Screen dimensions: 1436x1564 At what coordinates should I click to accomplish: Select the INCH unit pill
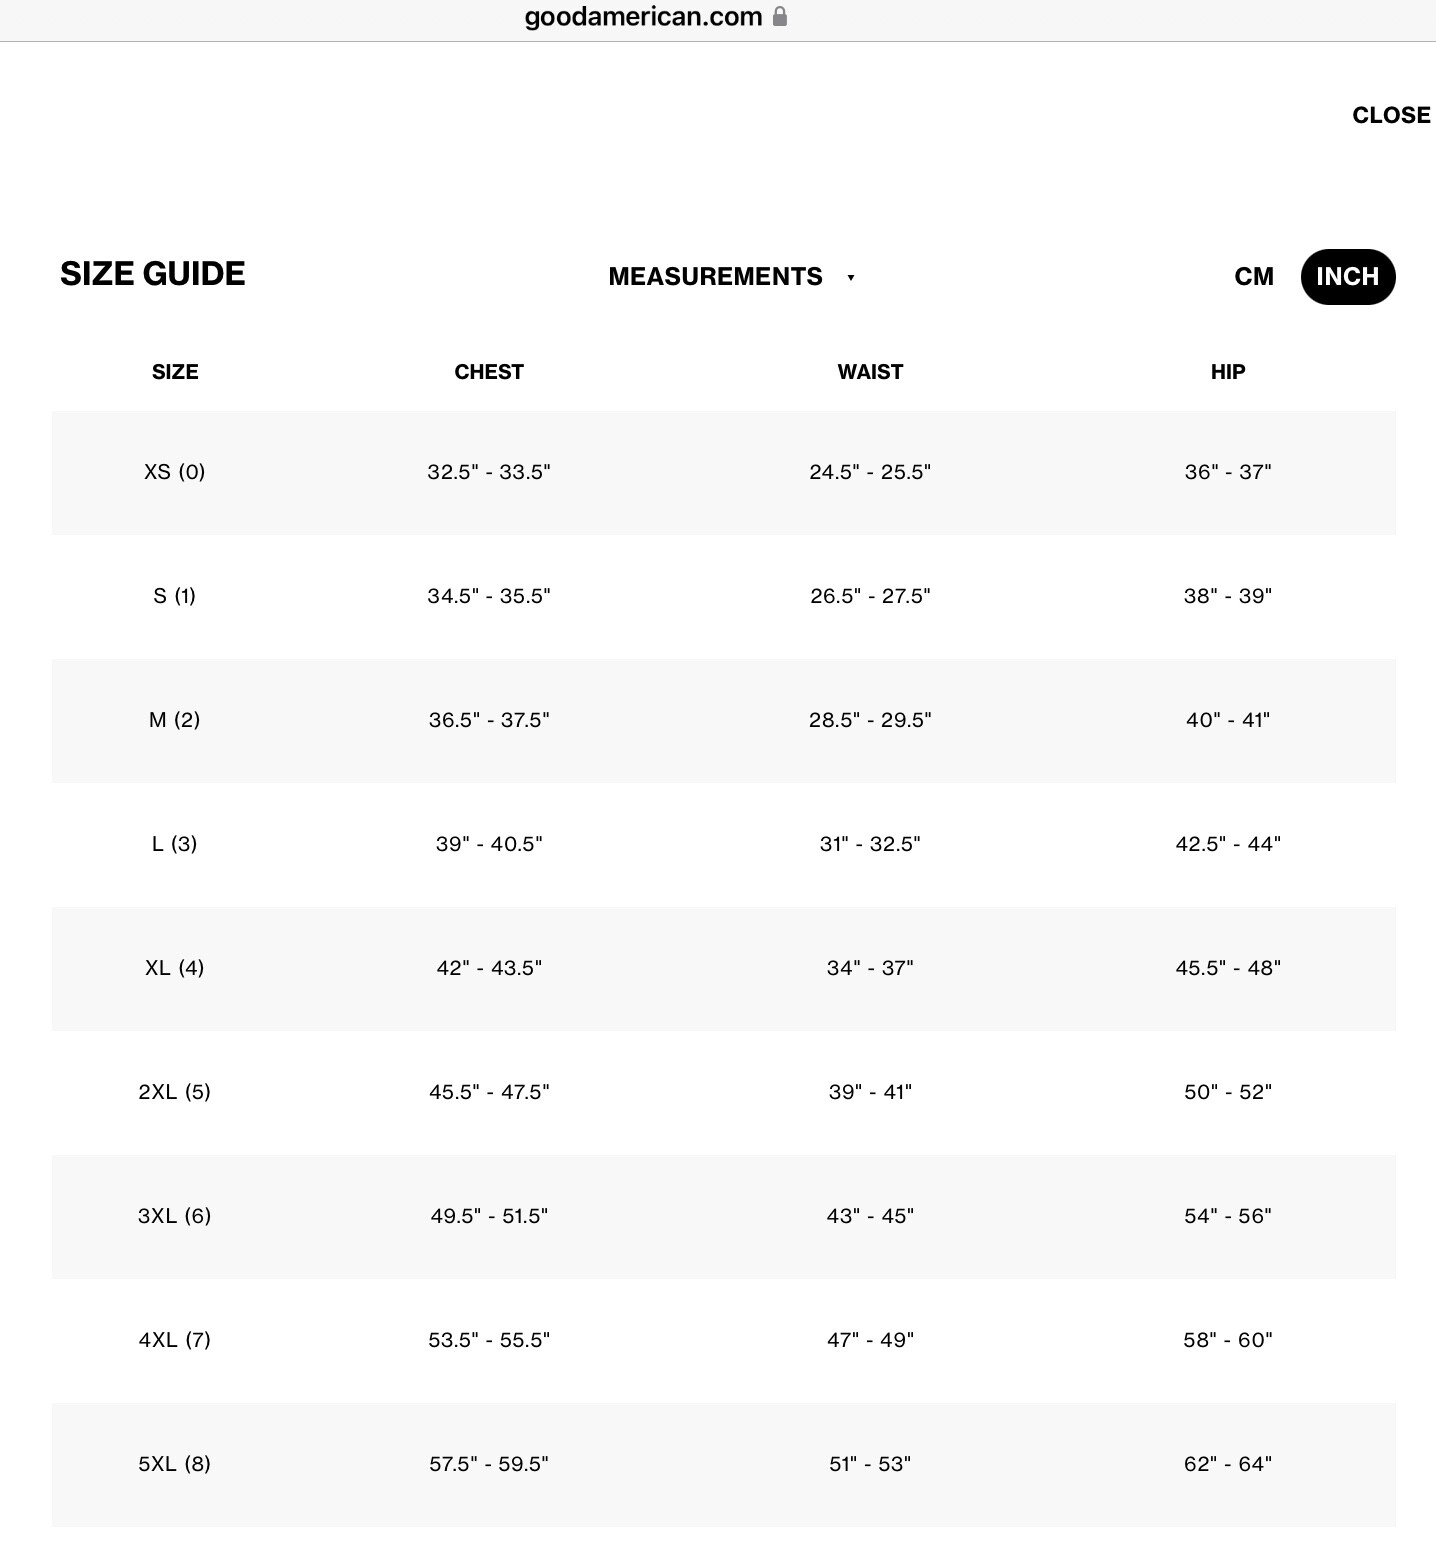[x=1348, y=277]
